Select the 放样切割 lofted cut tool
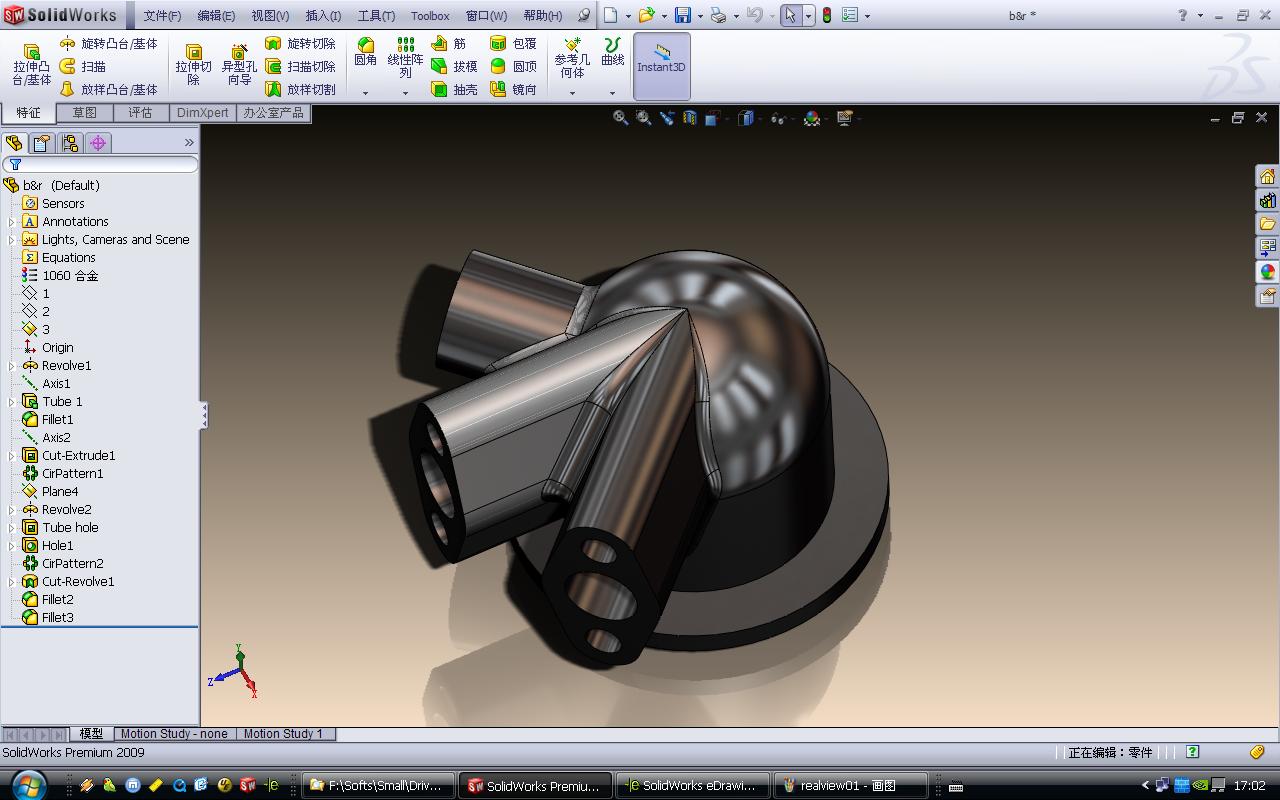The height and width of the screenshot is (800, 1280). [x=300, y=89]
